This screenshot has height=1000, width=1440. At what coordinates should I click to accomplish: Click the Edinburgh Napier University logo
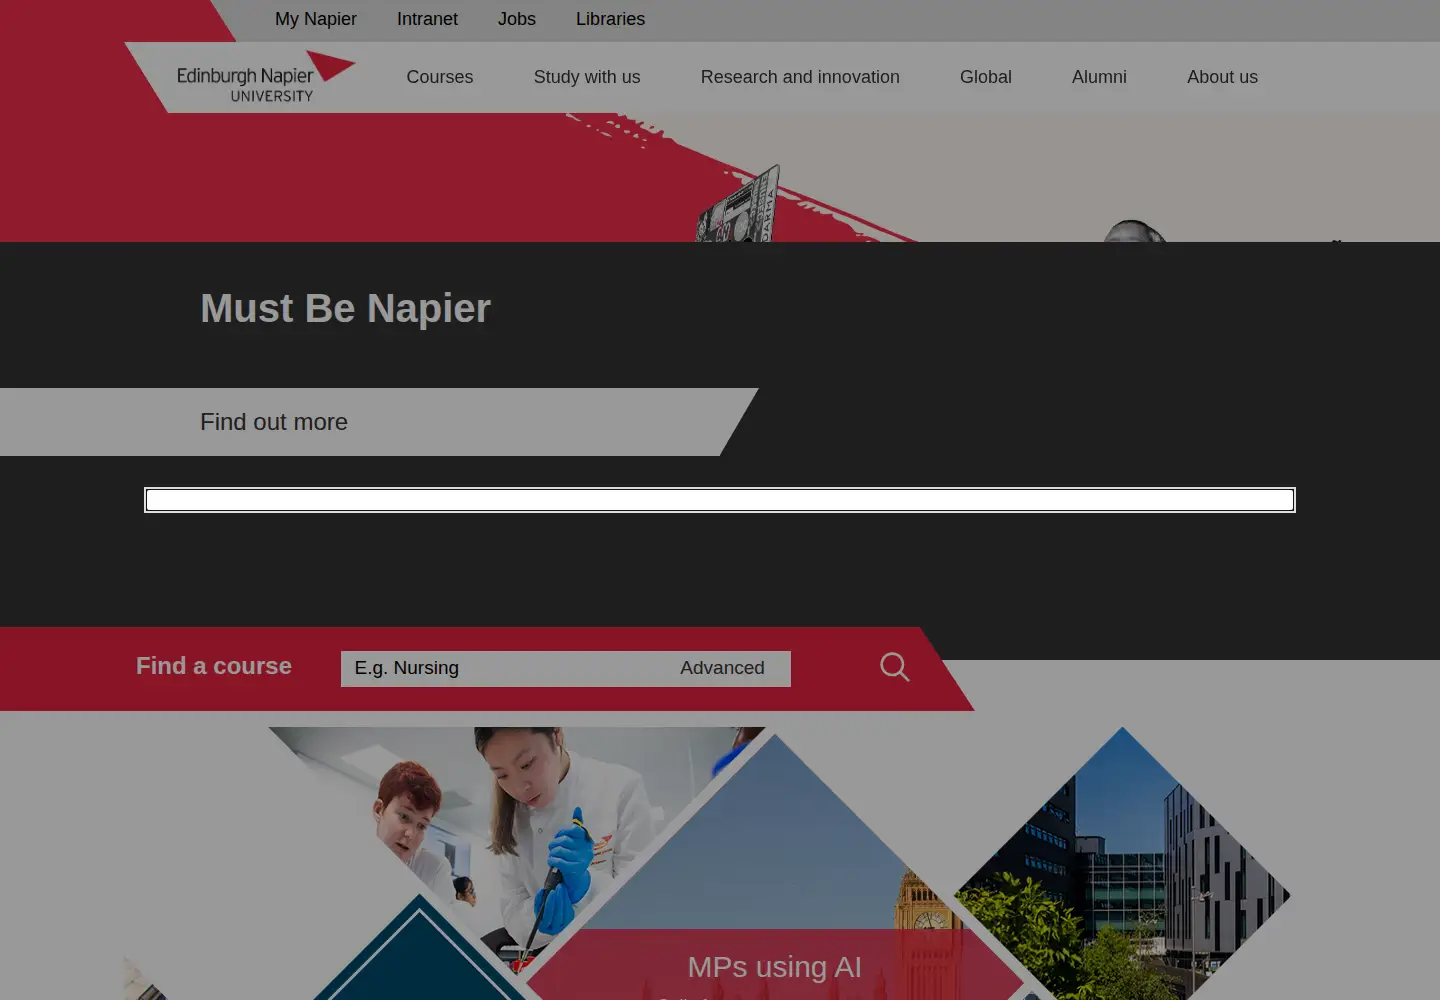pos(265,77)
